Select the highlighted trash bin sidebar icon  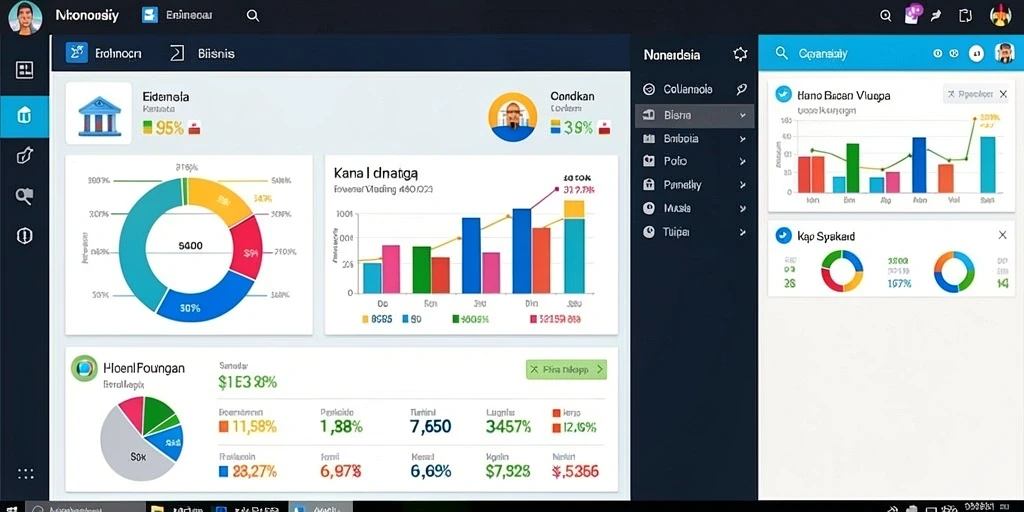24,116
